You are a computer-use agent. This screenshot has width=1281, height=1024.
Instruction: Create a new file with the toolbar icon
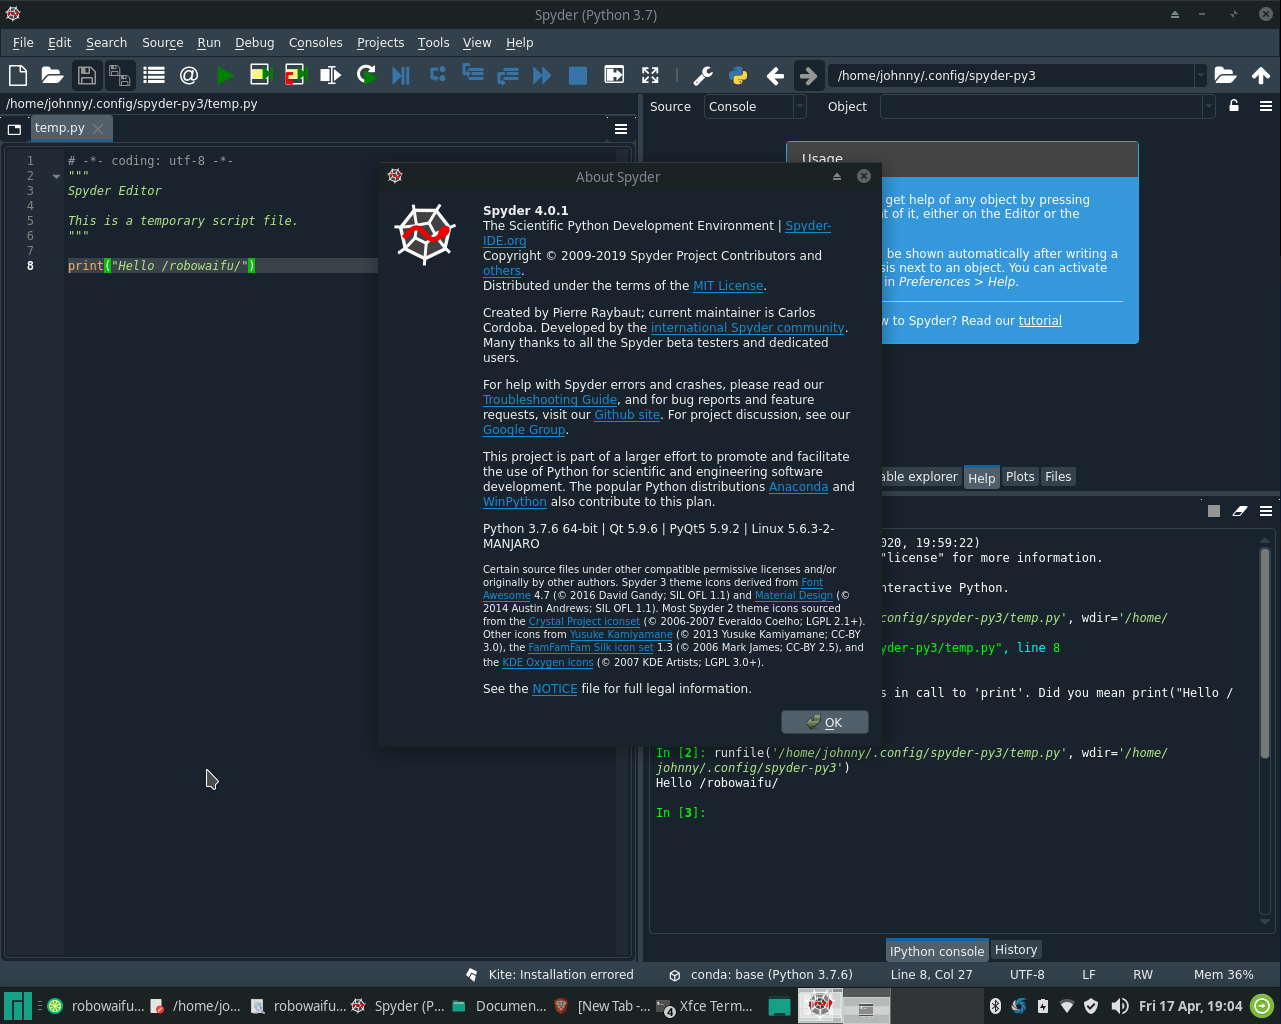coord(17,75)
